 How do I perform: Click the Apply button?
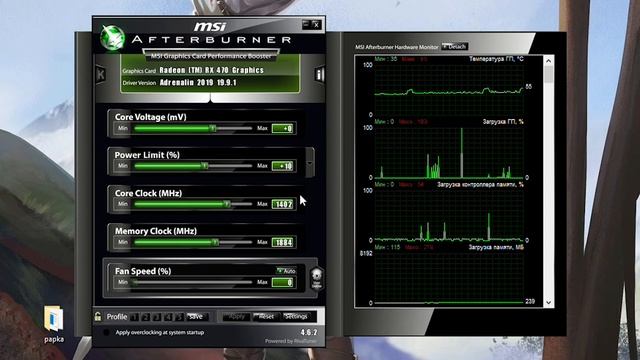pyautogui.click(x=236, y=317)
